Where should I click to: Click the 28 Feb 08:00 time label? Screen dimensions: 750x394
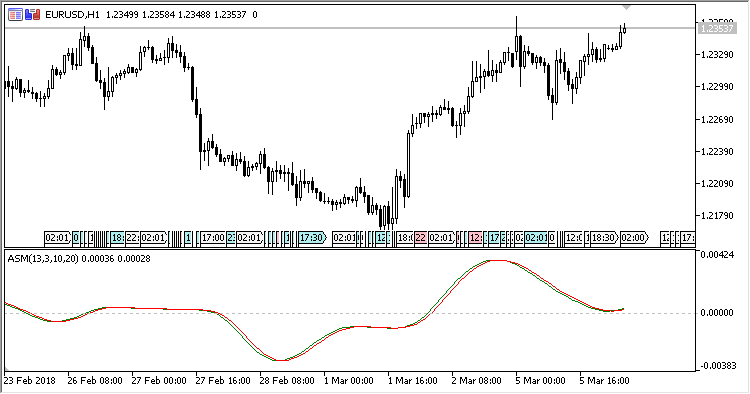(x=287, y=381)
